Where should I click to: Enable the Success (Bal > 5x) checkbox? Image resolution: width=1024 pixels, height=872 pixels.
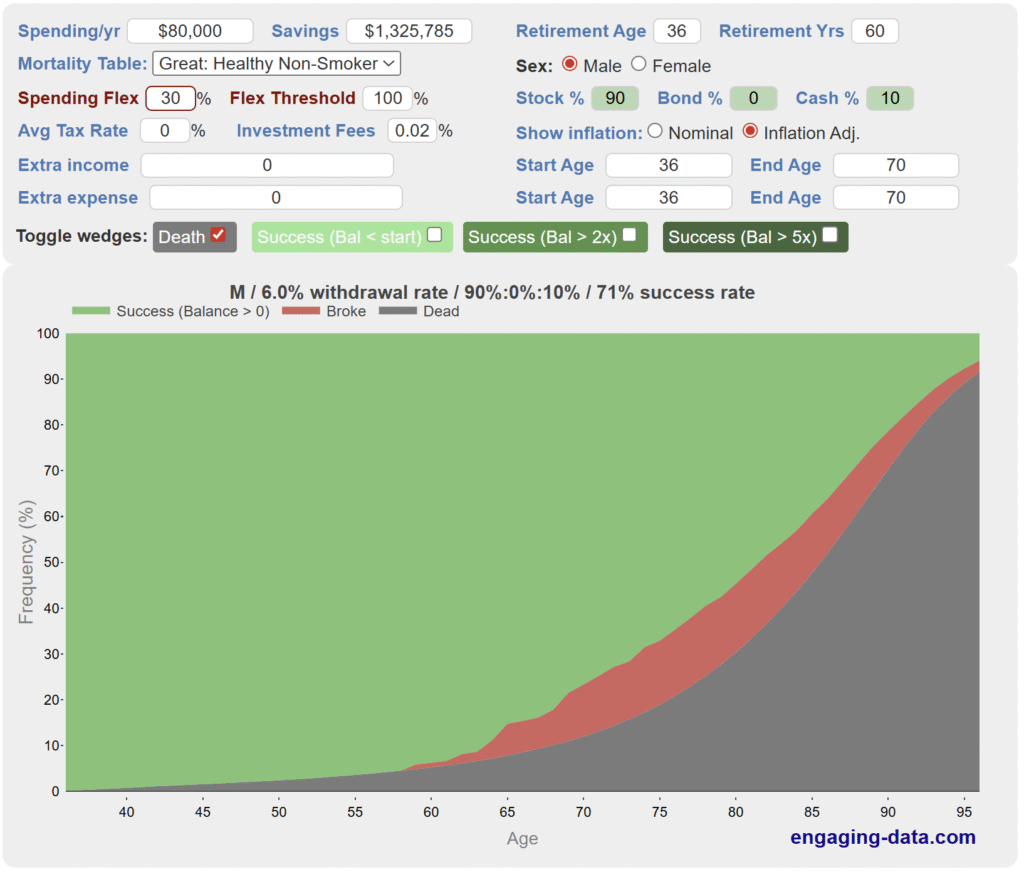pos(829,235)
